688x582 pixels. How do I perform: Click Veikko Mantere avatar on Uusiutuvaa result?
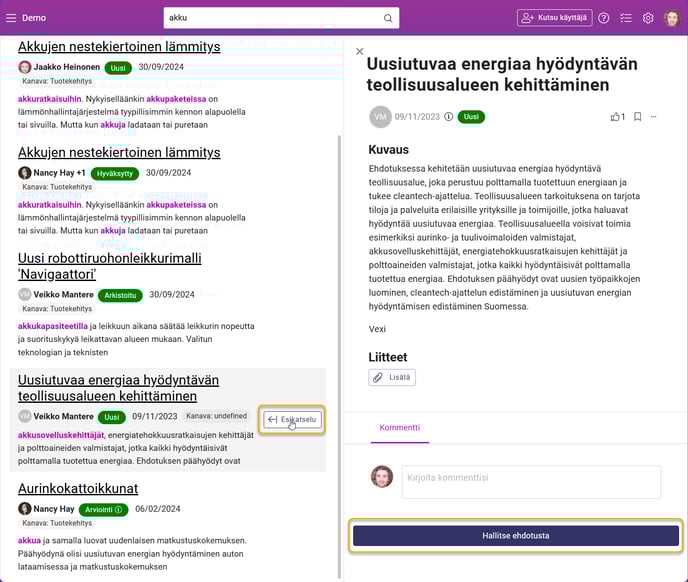tap(25, 416)
